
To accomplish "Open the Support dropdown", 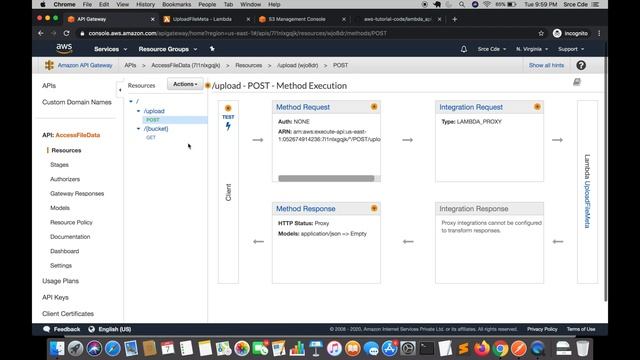I will tap(571, 49).
